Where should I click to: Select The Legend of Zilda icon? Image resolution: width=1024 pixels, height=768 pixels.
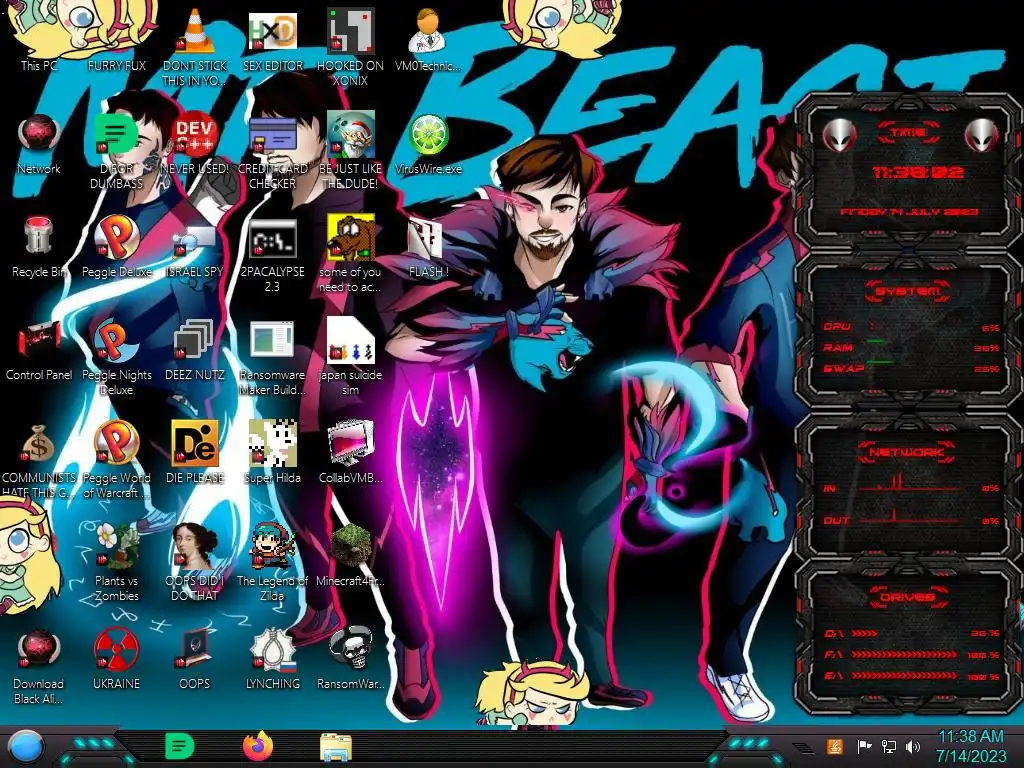[x=272, y=562]
